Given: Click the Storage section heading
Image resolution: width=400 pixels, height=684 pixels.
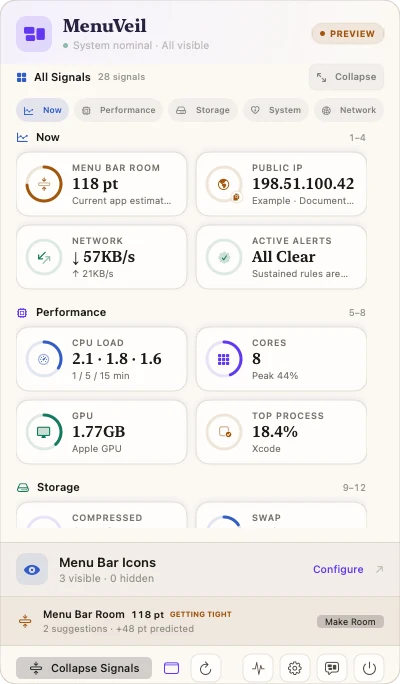Looking at the screenshot, I should 58,487.
